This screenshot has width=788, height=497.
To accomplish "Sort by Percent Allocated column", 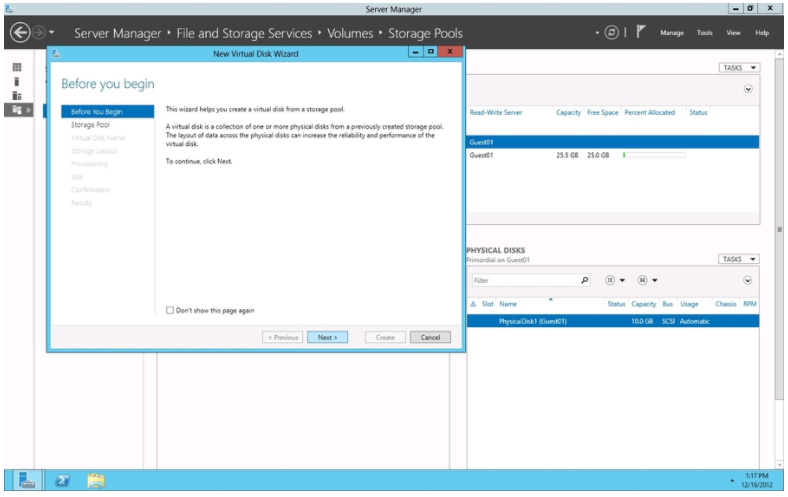I will [649, 113].
